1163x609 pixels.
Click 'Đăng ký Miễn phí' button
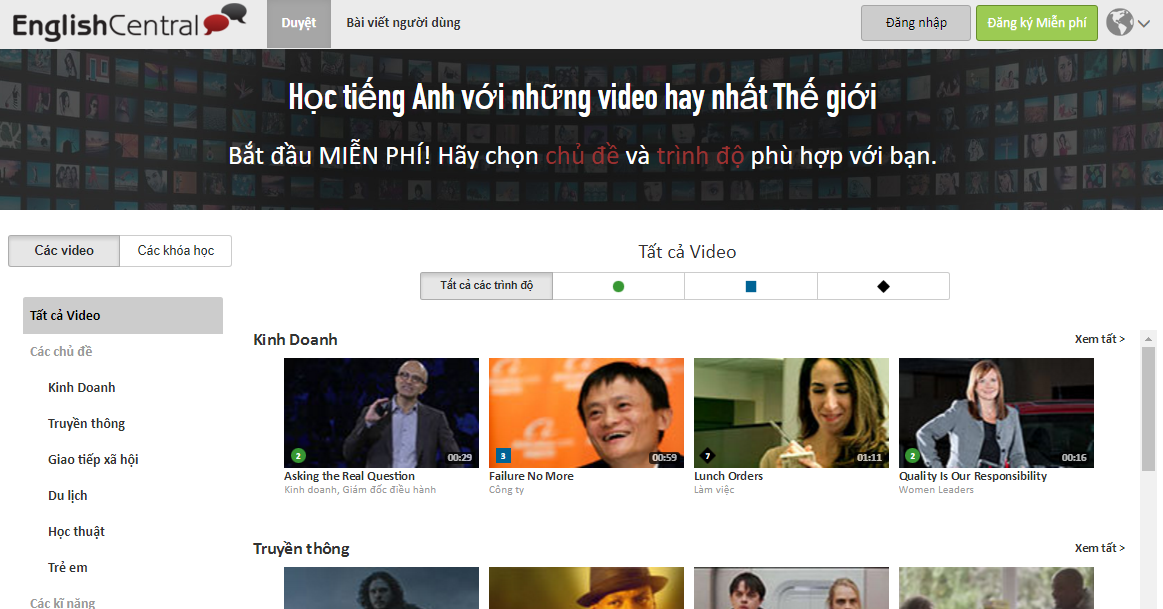pos(1037,23)
